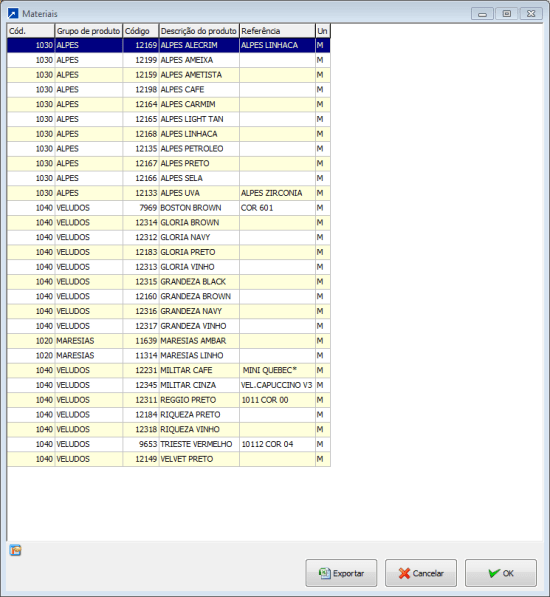Select the MARESIAS AMBAR row
Image resolution: width=550 pixels, height=597 pixels.
(169, 341)
